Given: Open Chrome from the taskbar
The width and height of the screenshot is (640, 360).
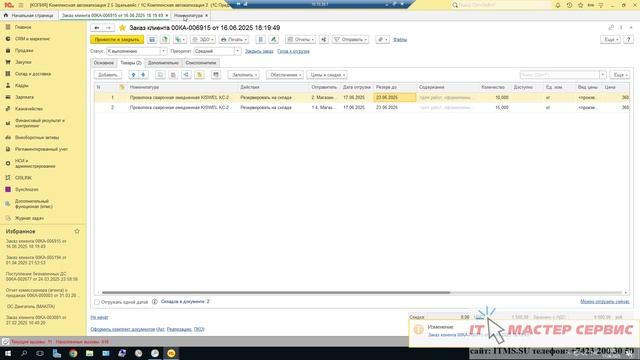Looking at the screenshot, I should [73, 353].
